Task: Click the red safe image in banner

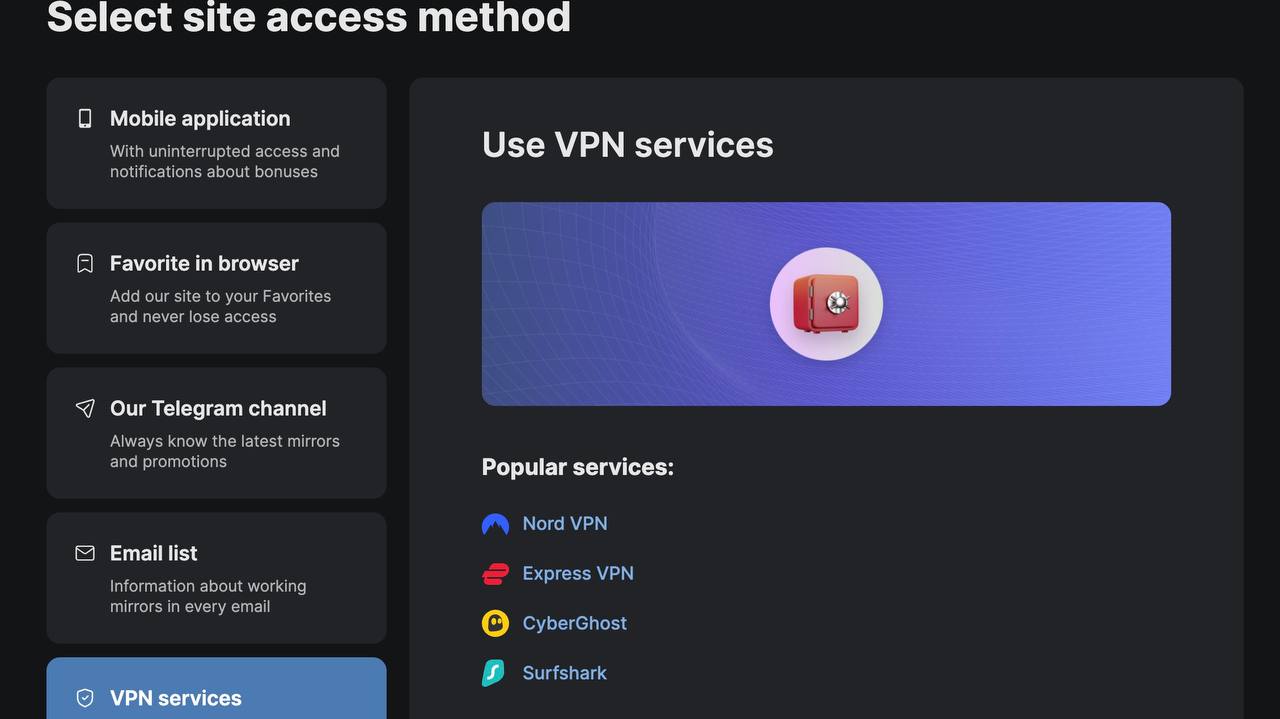Action: [x=826, y=304]
